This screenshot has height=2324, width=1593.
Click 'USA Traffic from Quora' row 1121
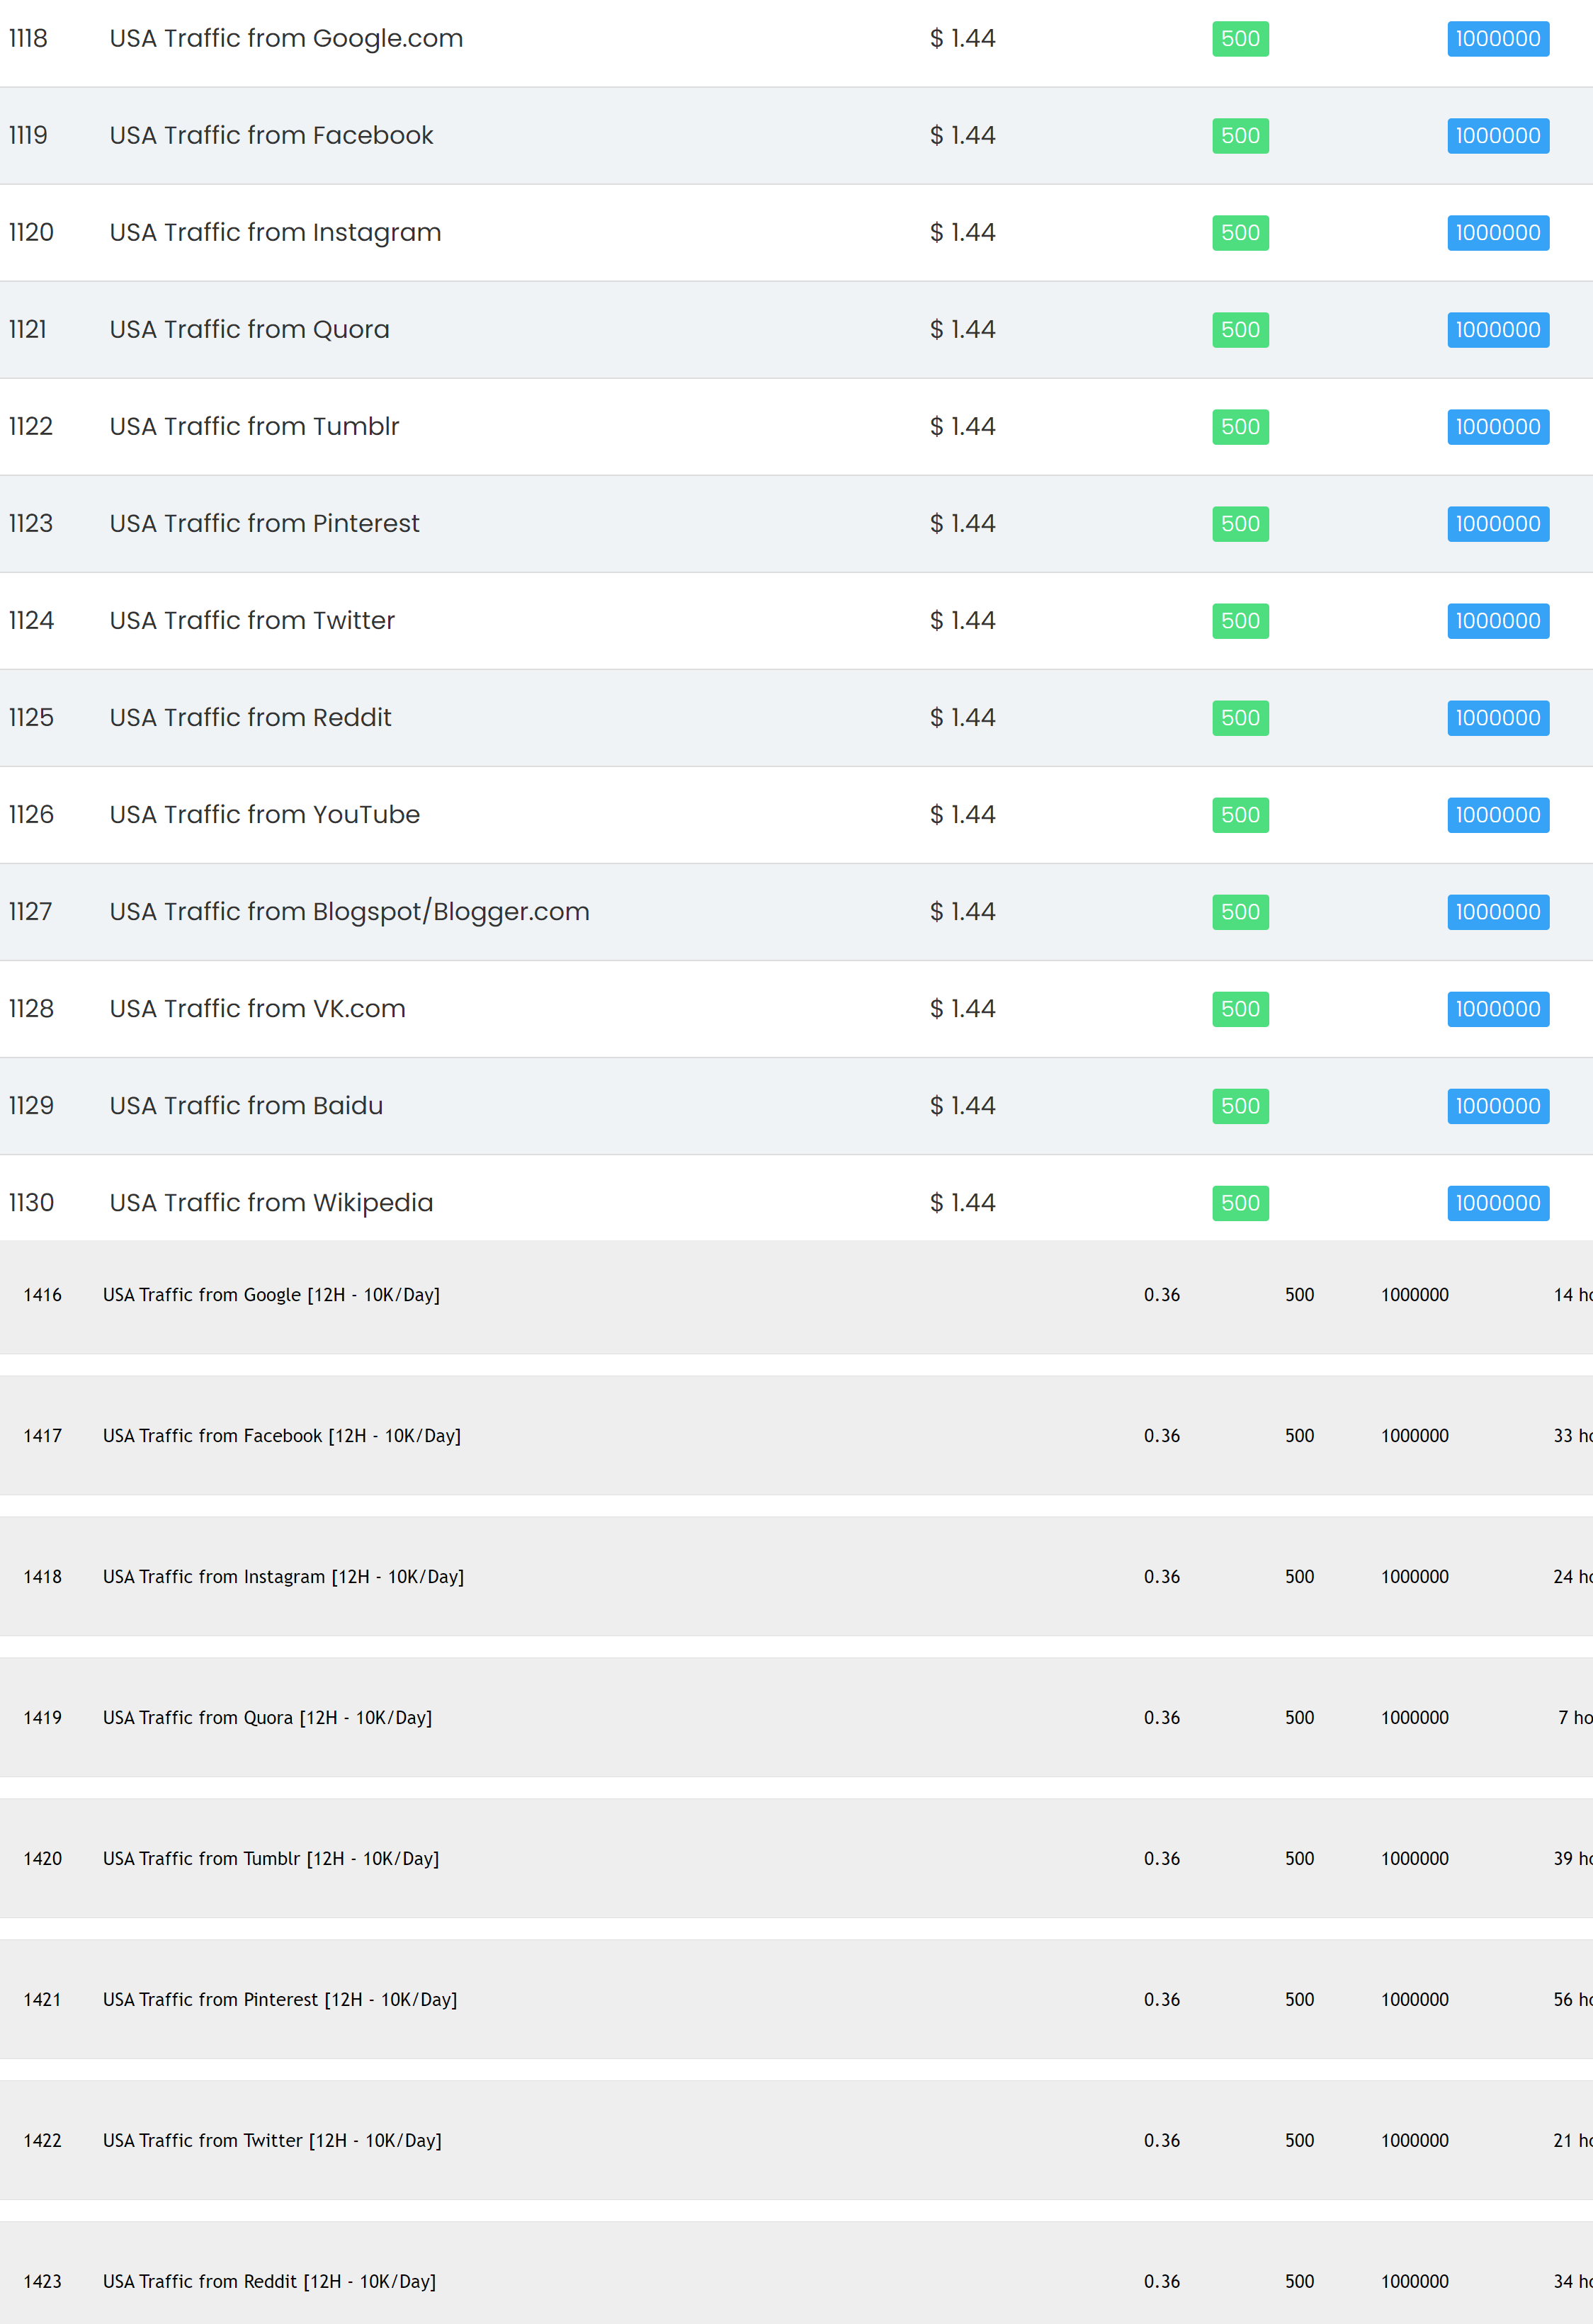click(249, 330)
